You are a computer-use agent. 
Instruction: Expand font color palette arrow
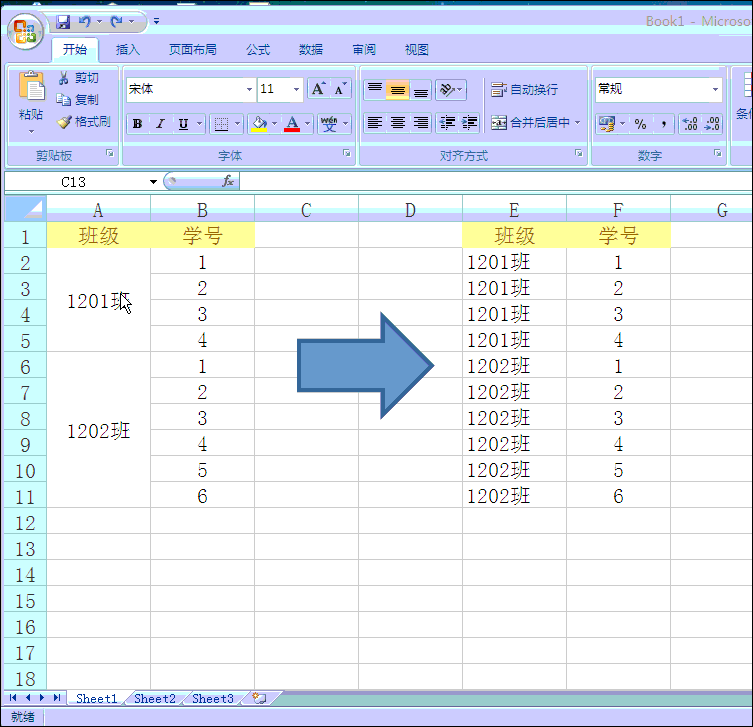tap(307, 124)
